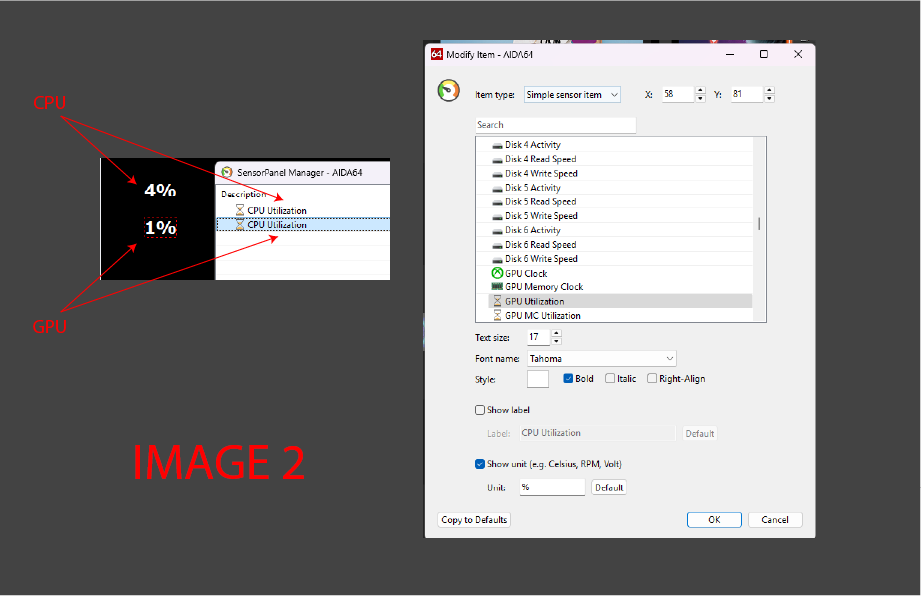921x596 pixels.
Task: Click drive icon next to Disk 4 Write Speed
Action: (x=498, y=174)
